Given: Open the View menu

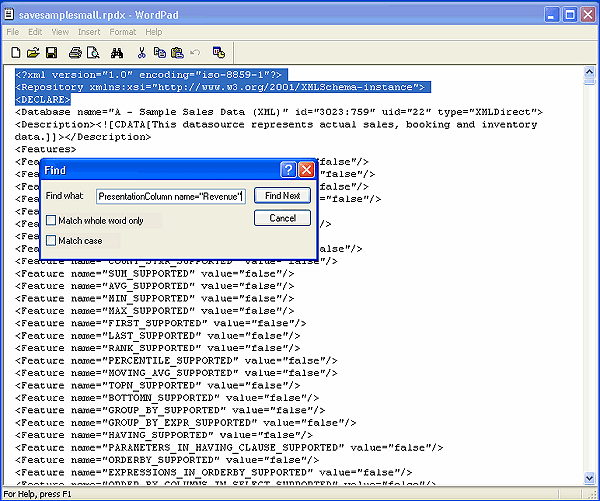Looking at the screenshot, I should point(60,32).
